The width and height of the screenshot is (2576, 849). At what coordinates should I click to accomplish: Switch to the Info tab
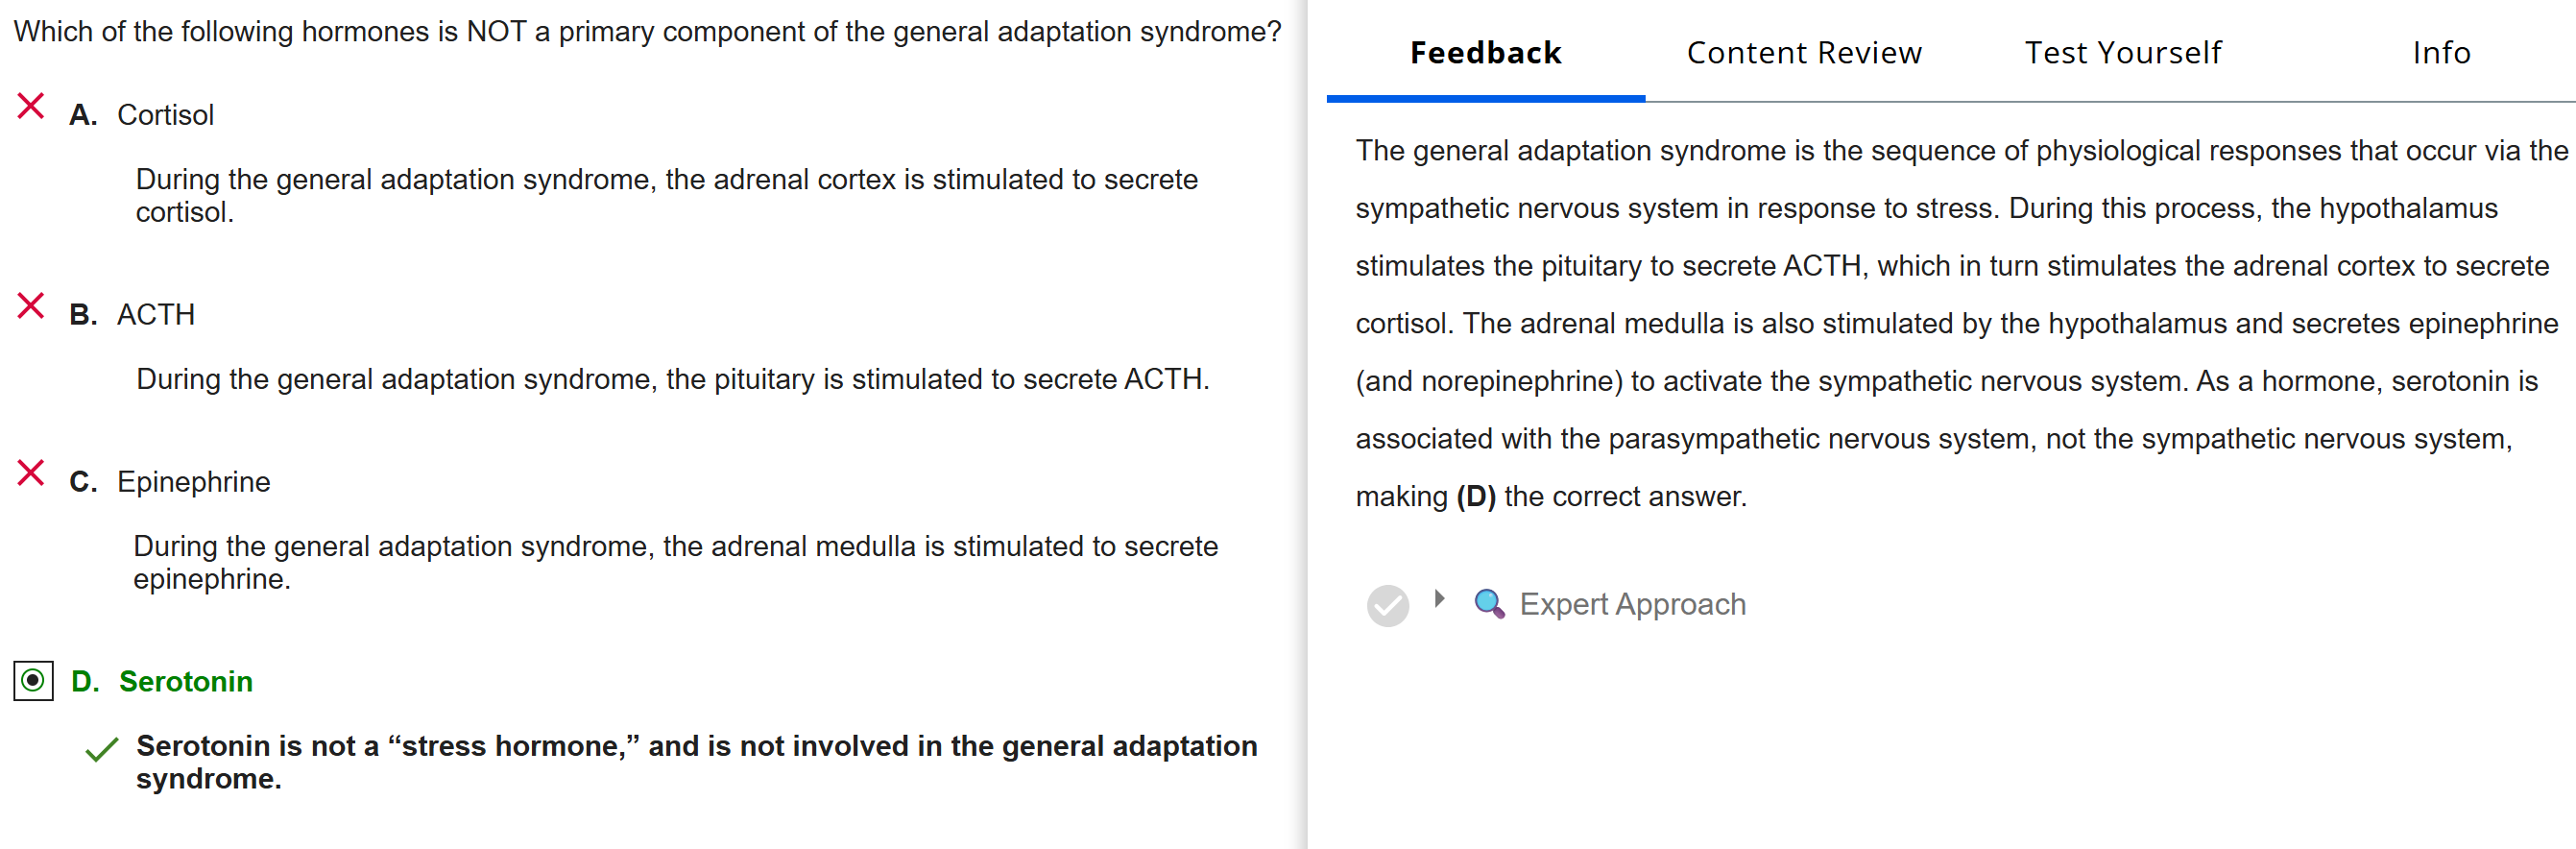(2440, 53)
